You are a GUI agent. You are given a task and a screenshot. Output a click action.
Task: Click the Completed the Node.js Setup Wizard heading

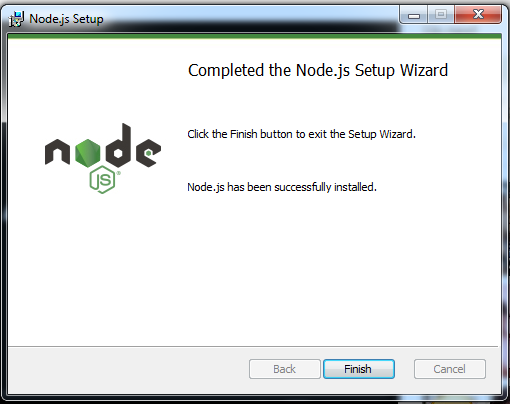tap(318, 70)
